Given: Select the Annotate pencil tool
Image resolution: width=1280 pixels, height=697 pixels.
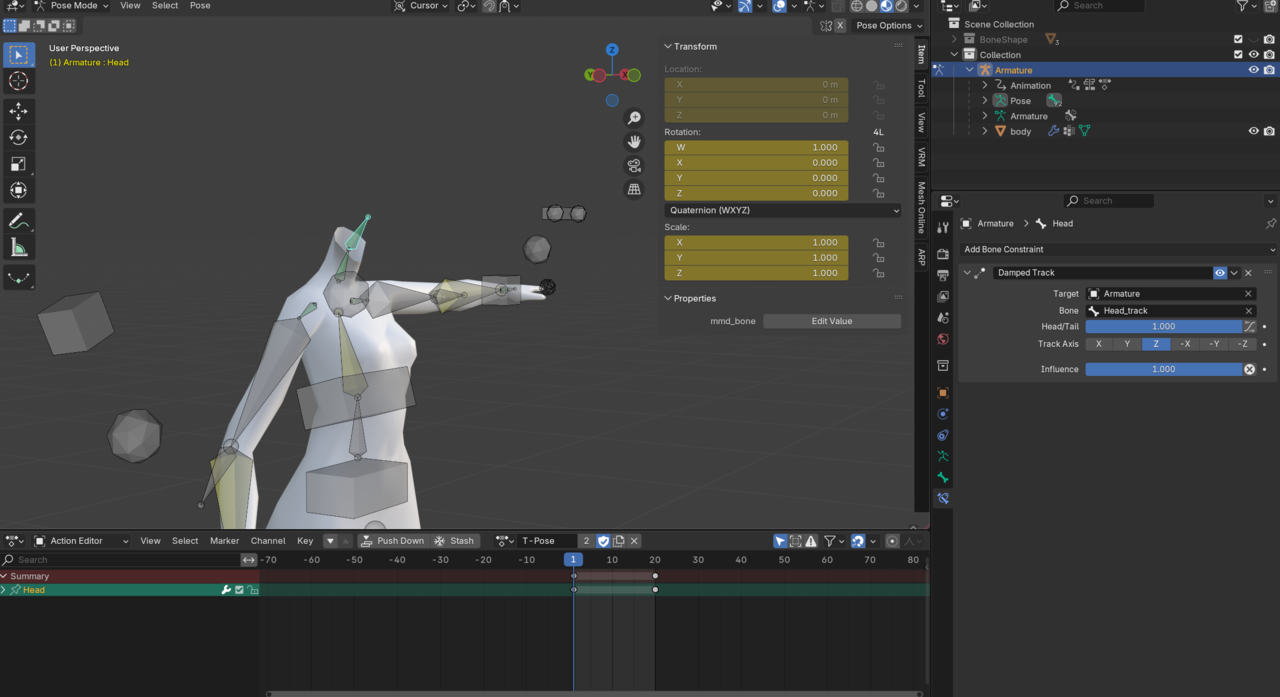Looking at the screenshot, I should coord(18,221).
